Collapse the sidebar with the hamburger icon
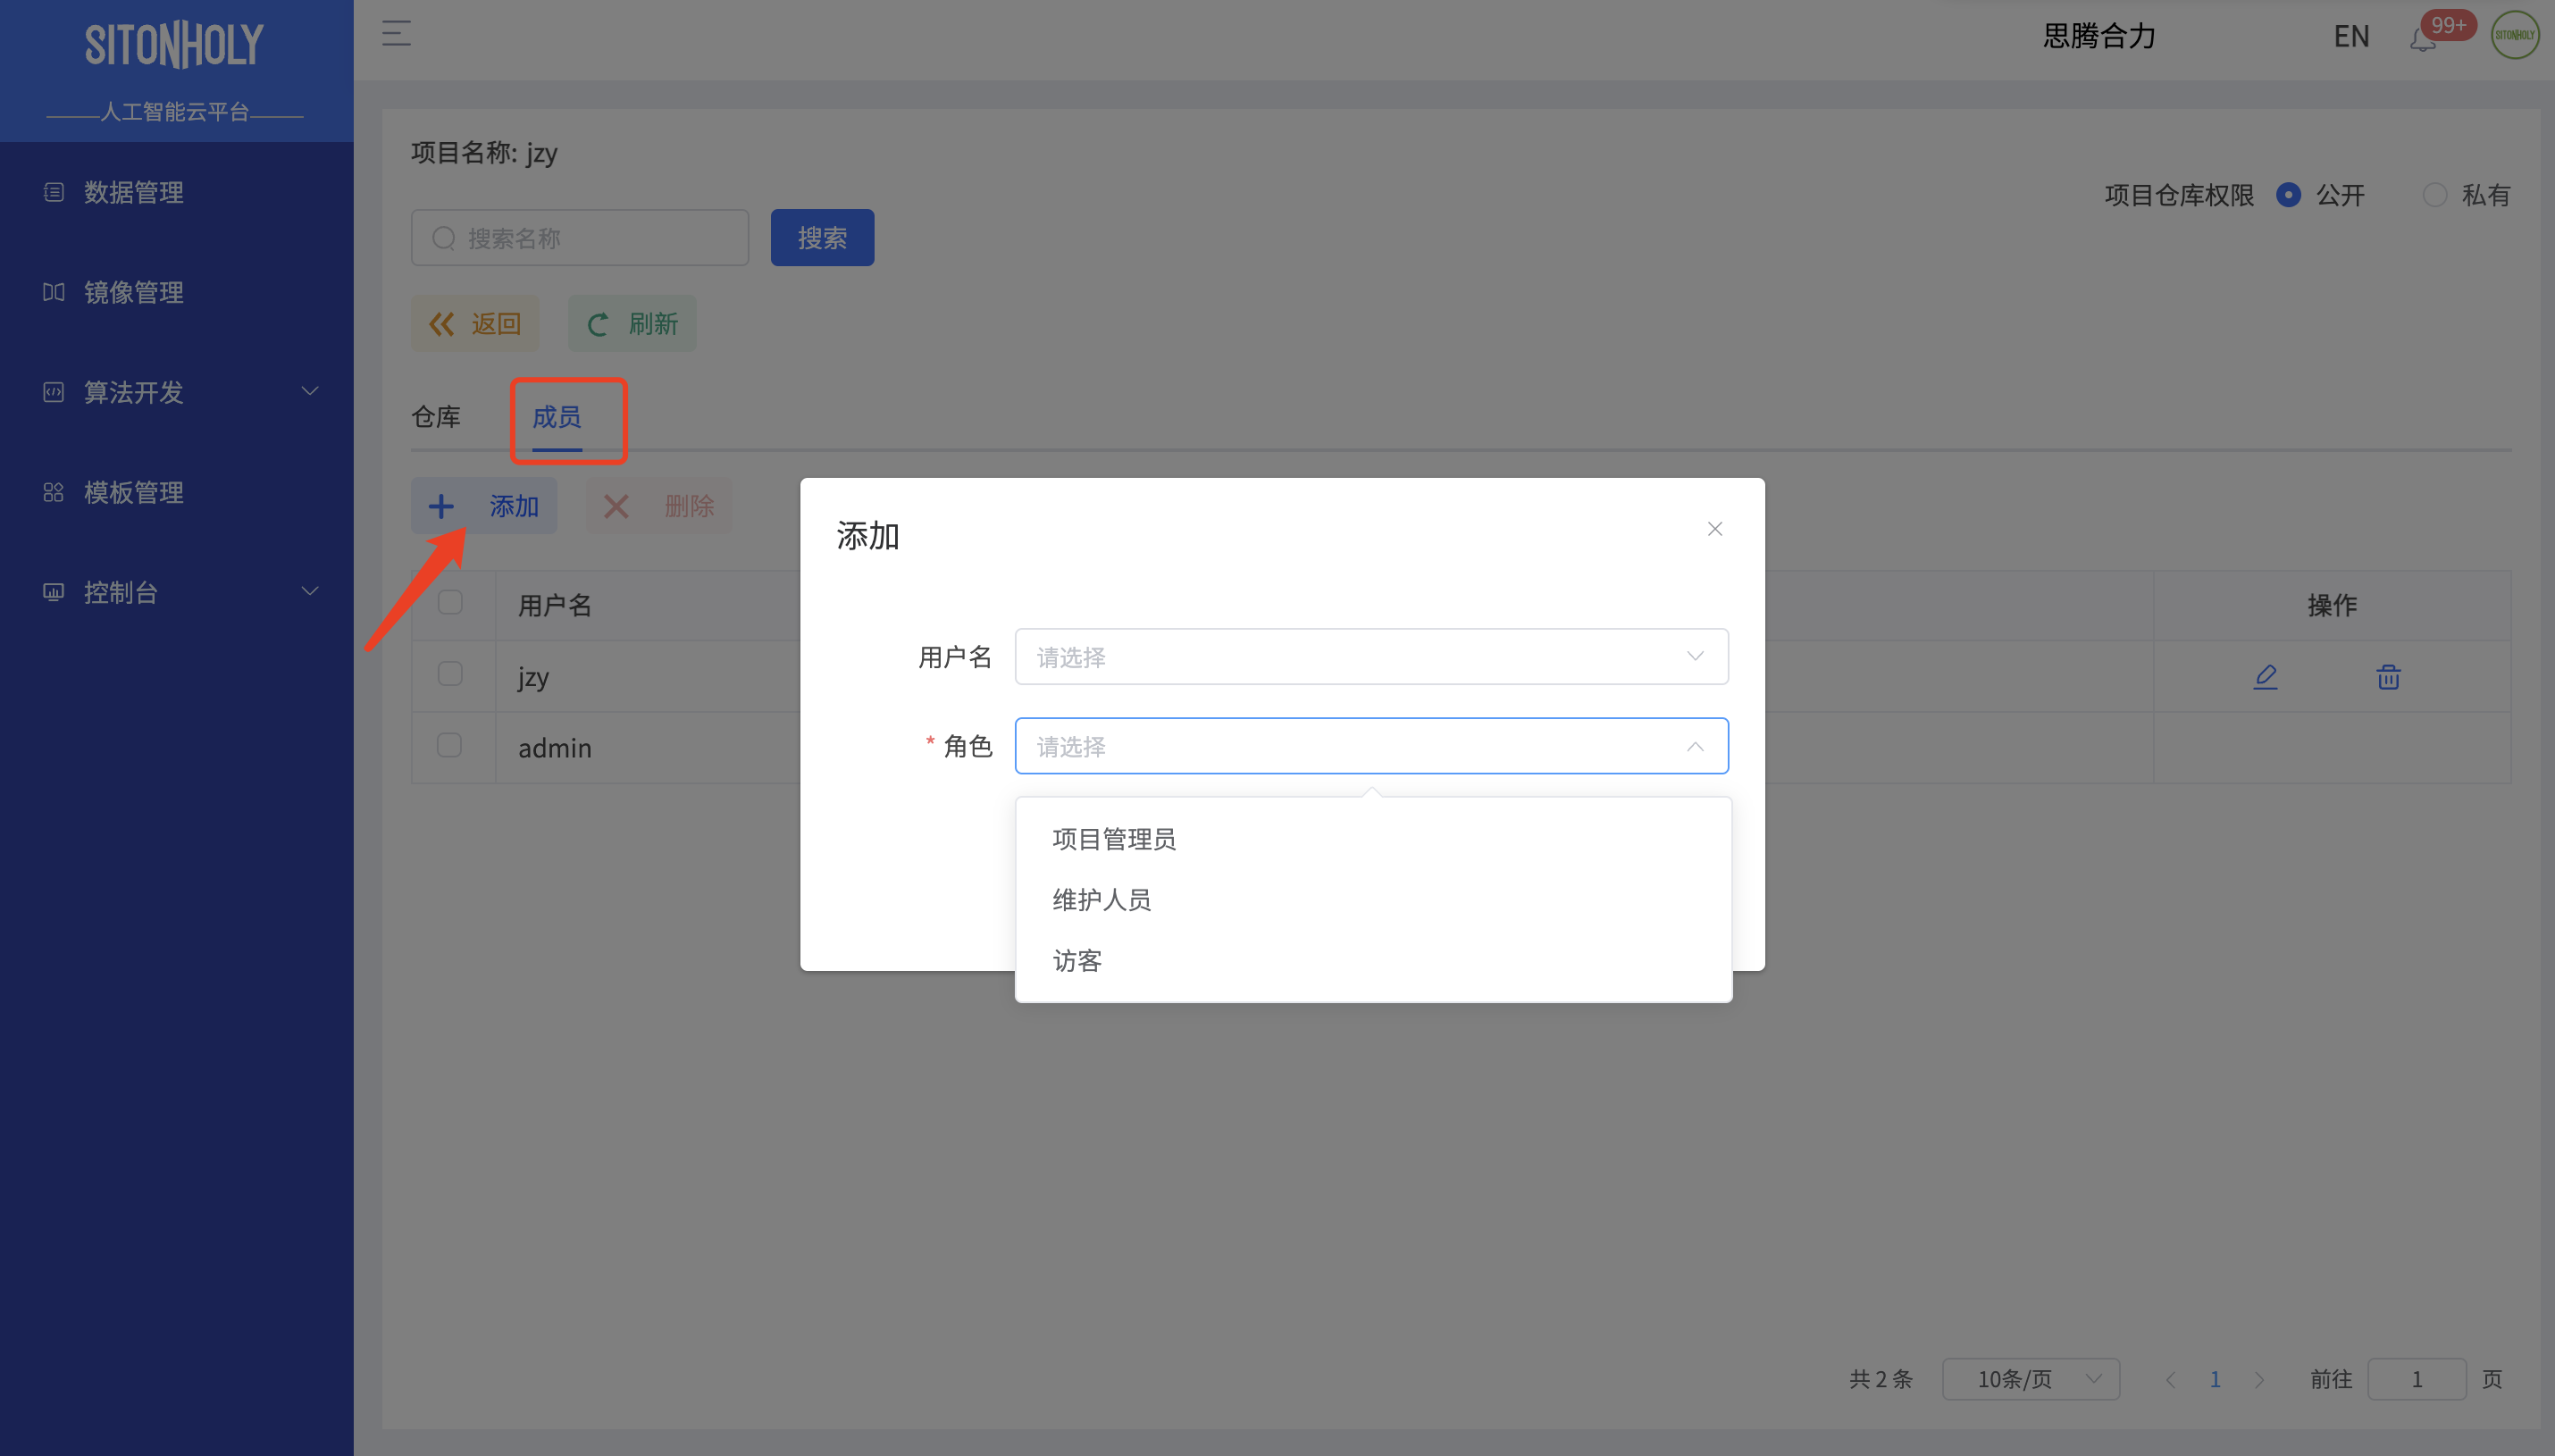 (396, 34)
